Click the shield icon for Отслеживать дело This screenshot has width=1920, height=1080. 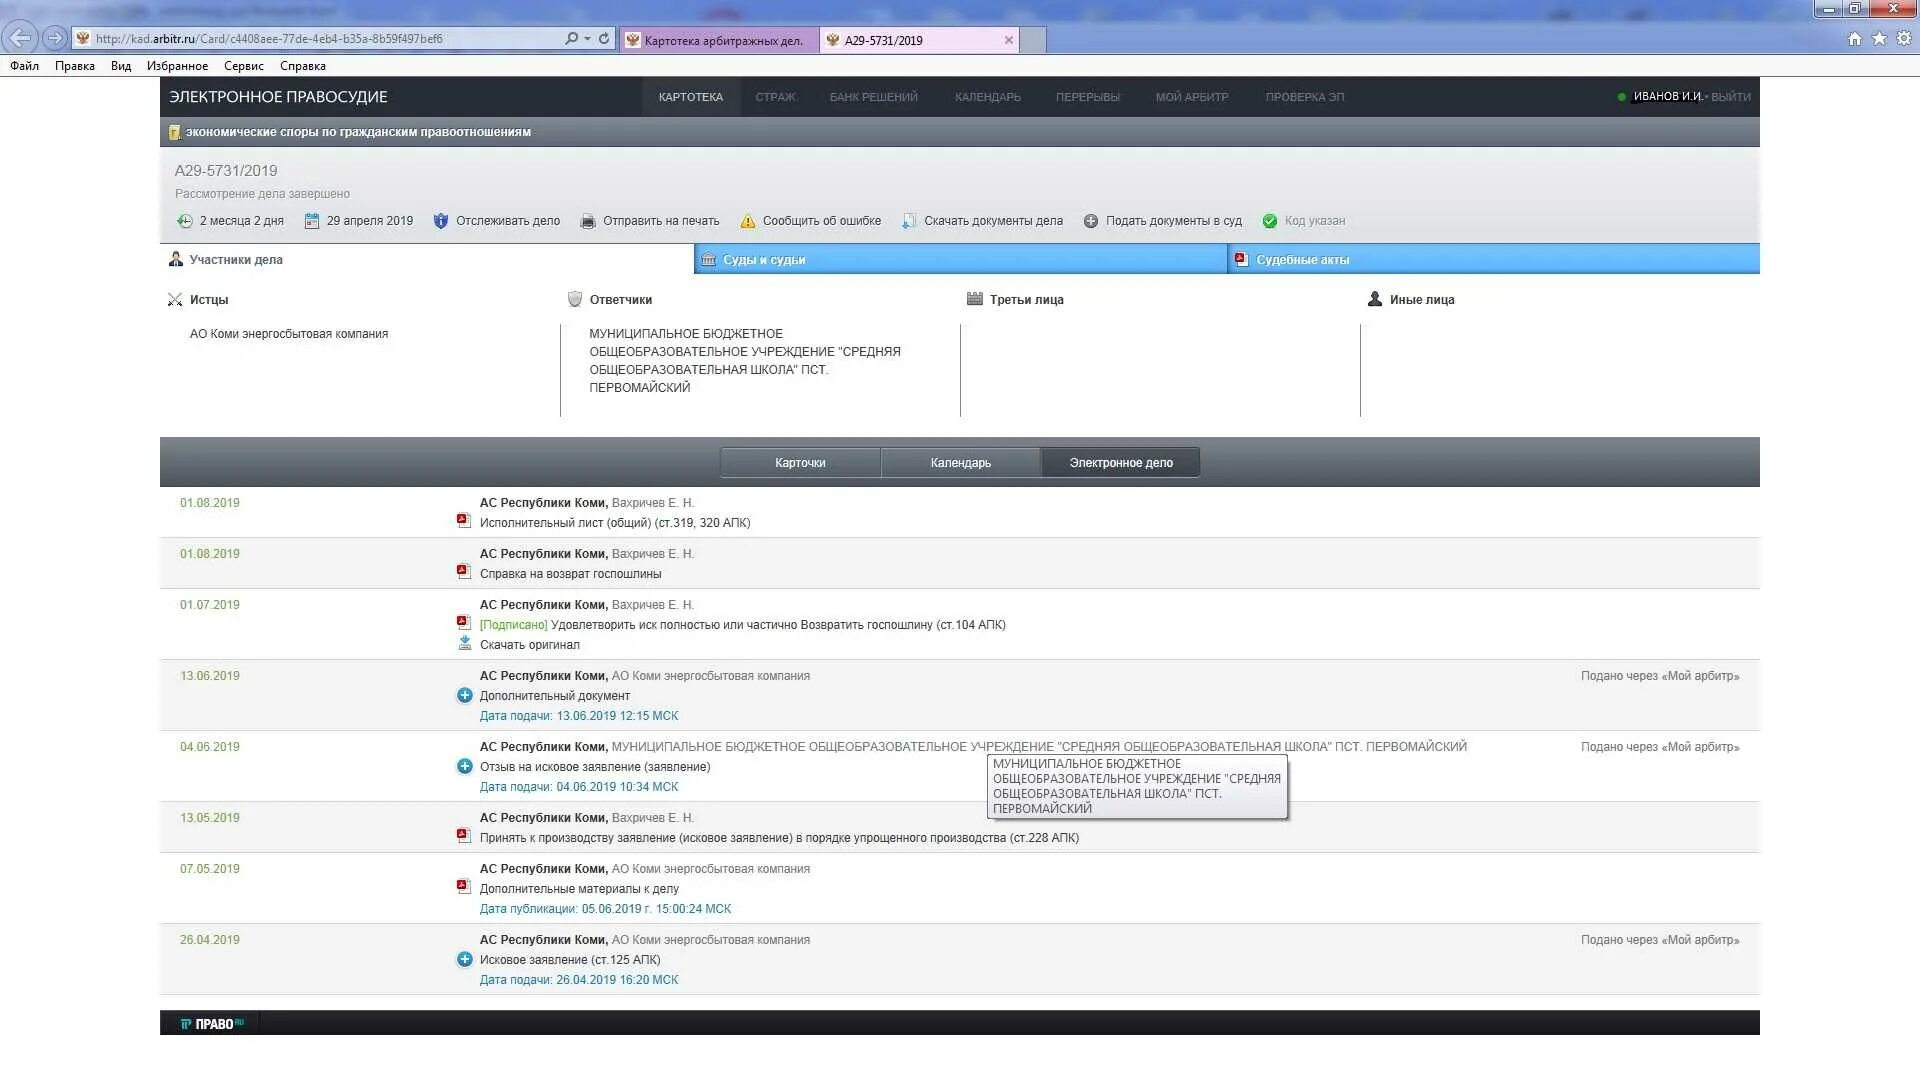(x=441, y=221)
